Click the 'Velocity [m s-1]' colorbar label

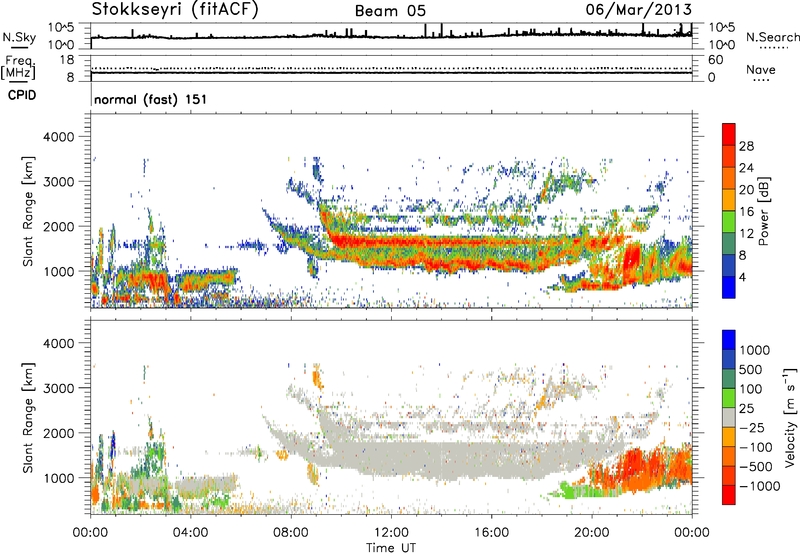790,417
